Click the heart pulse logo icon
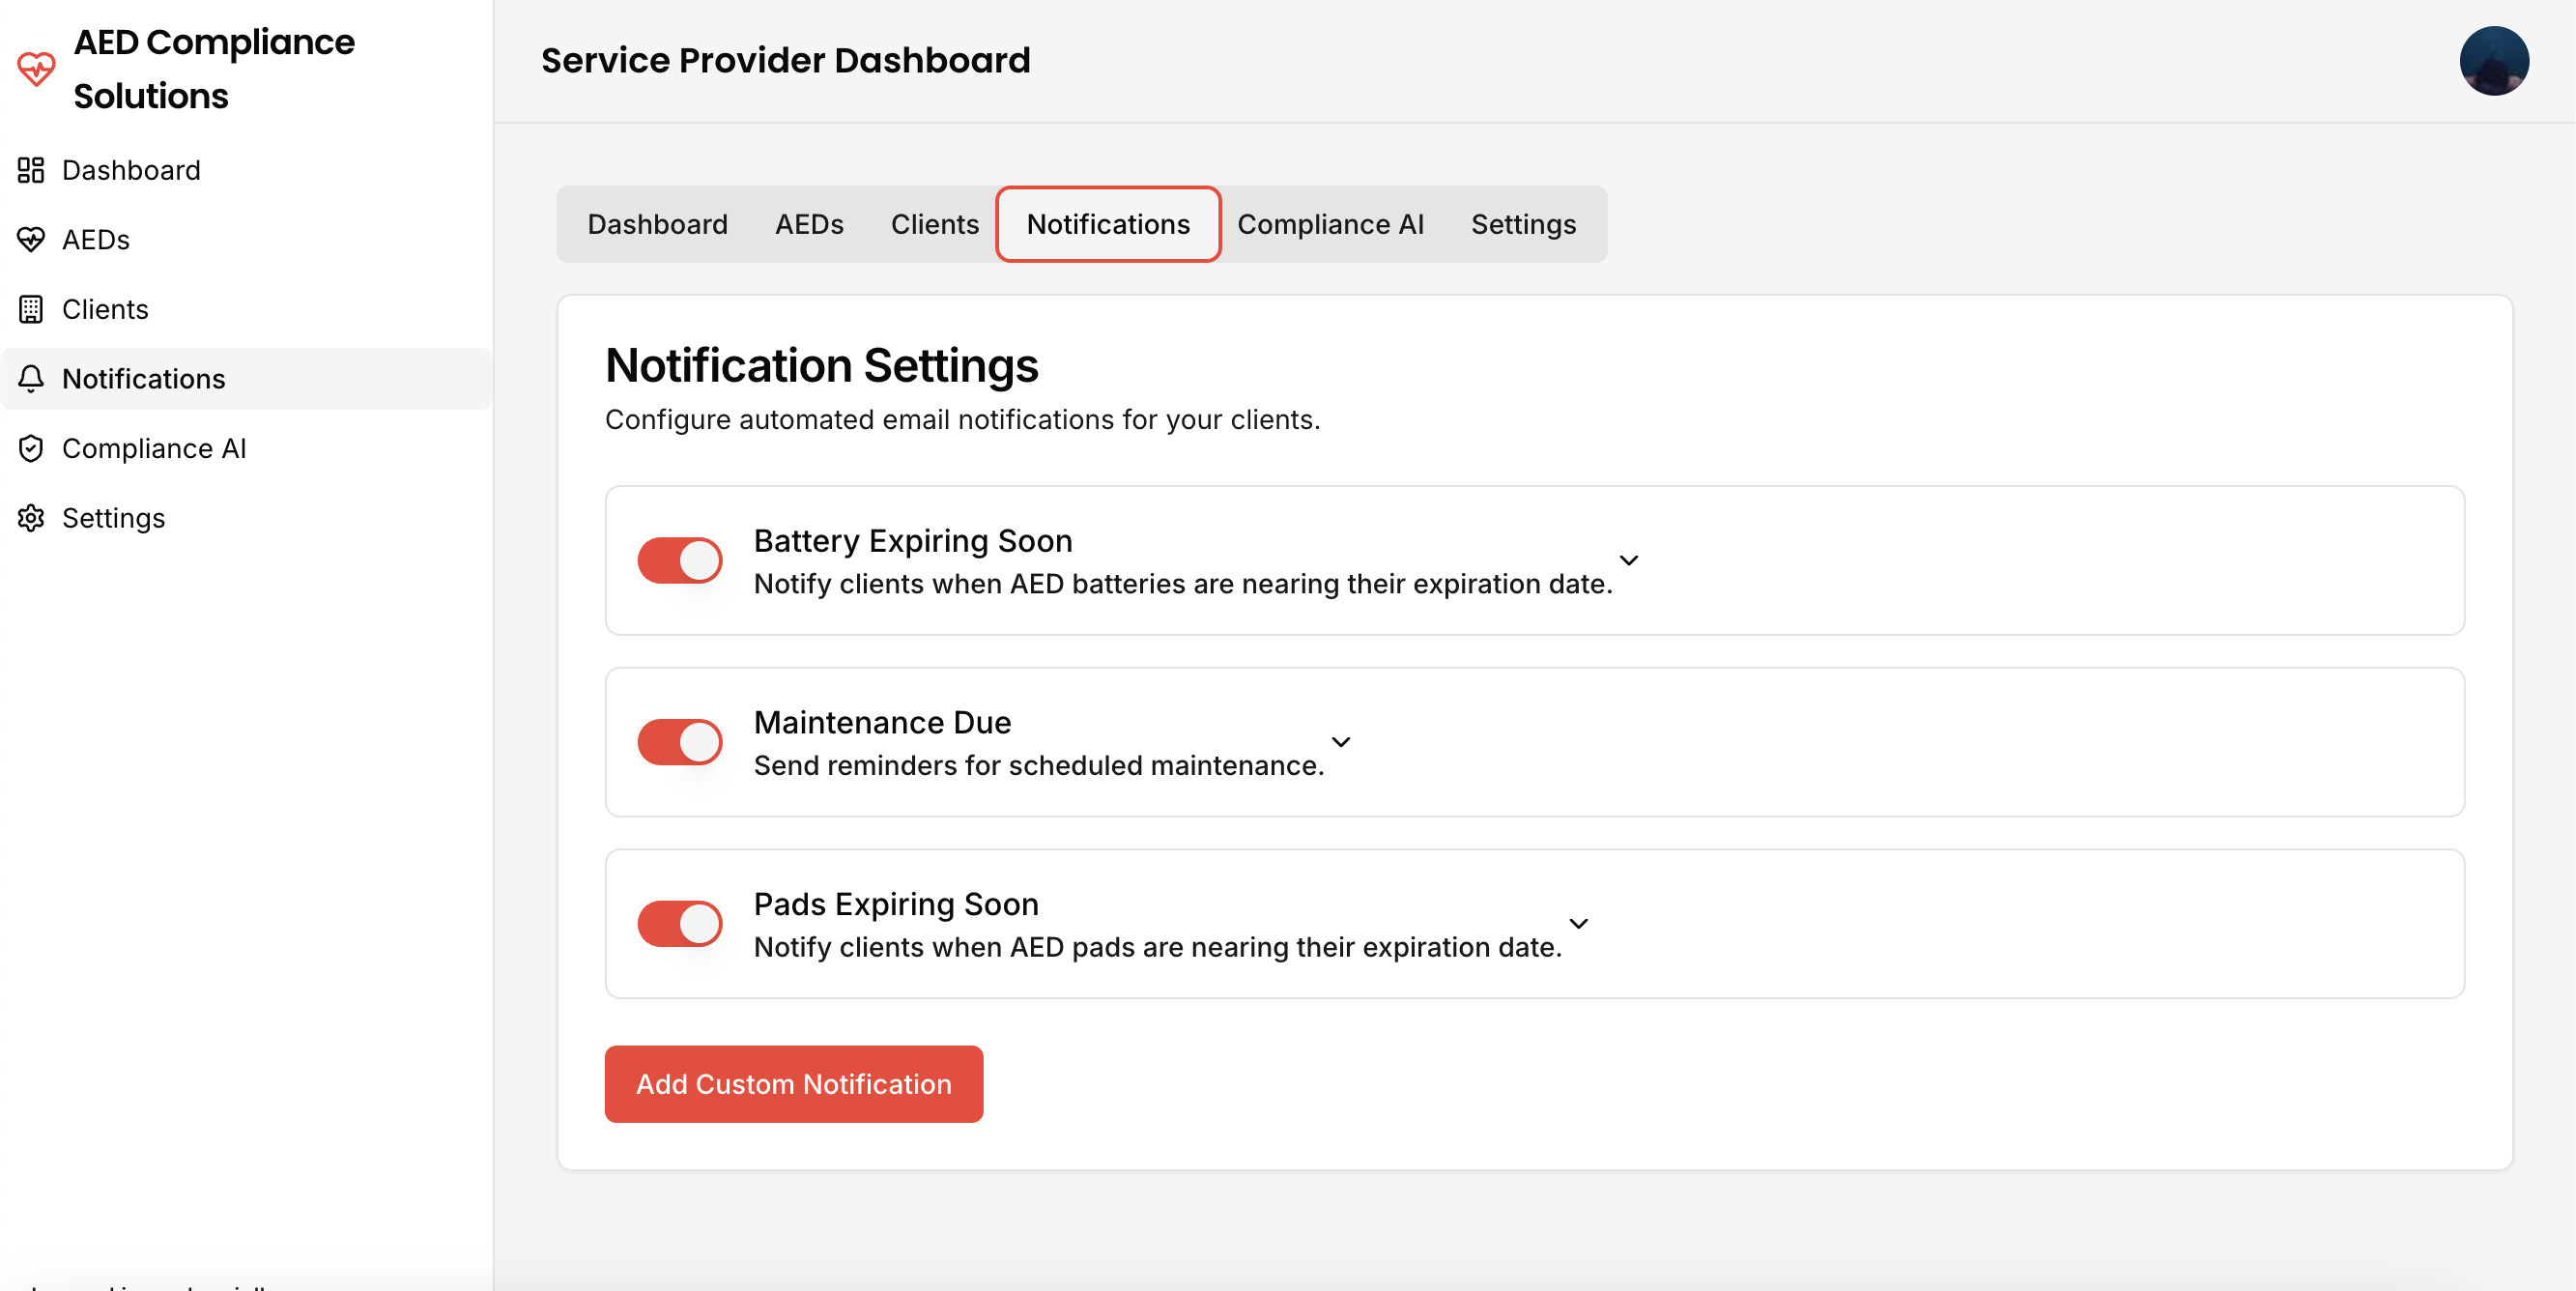 click(x=36, y=69)
